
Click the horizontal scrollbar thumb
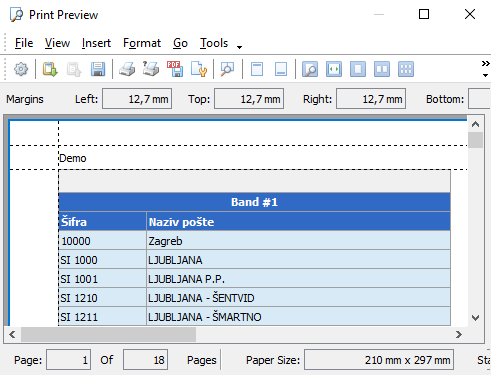click(108, 334)
